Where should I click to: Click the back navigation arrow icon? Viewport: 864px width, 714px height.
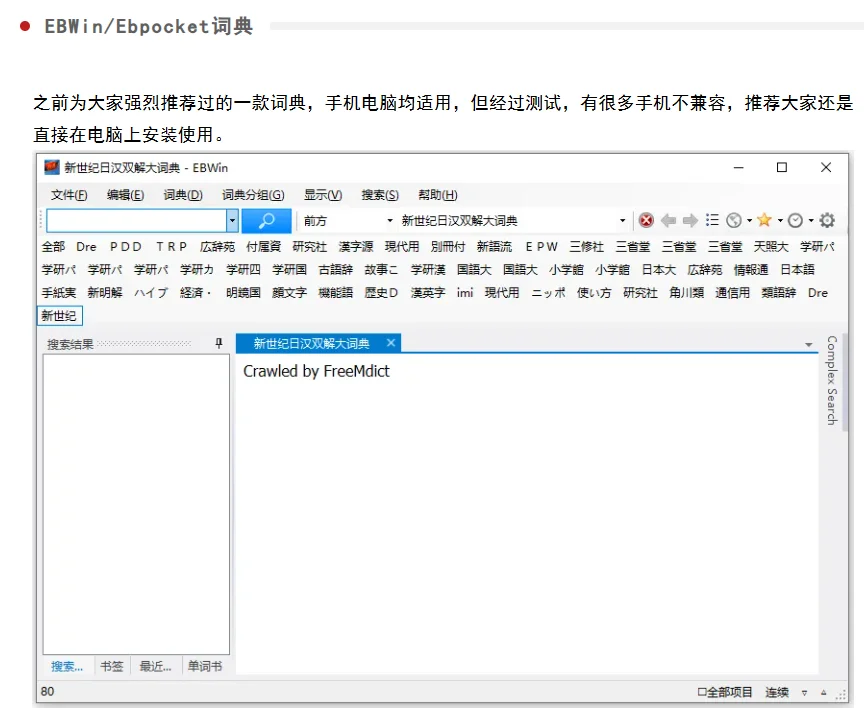(668, 220)
